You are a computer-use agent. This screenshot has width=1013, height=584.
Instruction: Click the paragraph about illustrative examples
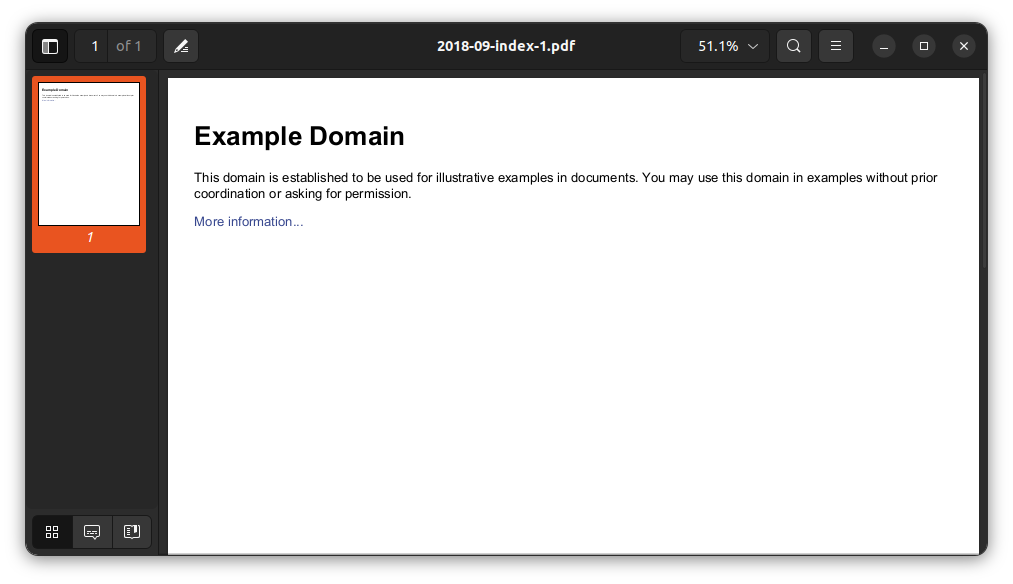click(x=565, y=185)
